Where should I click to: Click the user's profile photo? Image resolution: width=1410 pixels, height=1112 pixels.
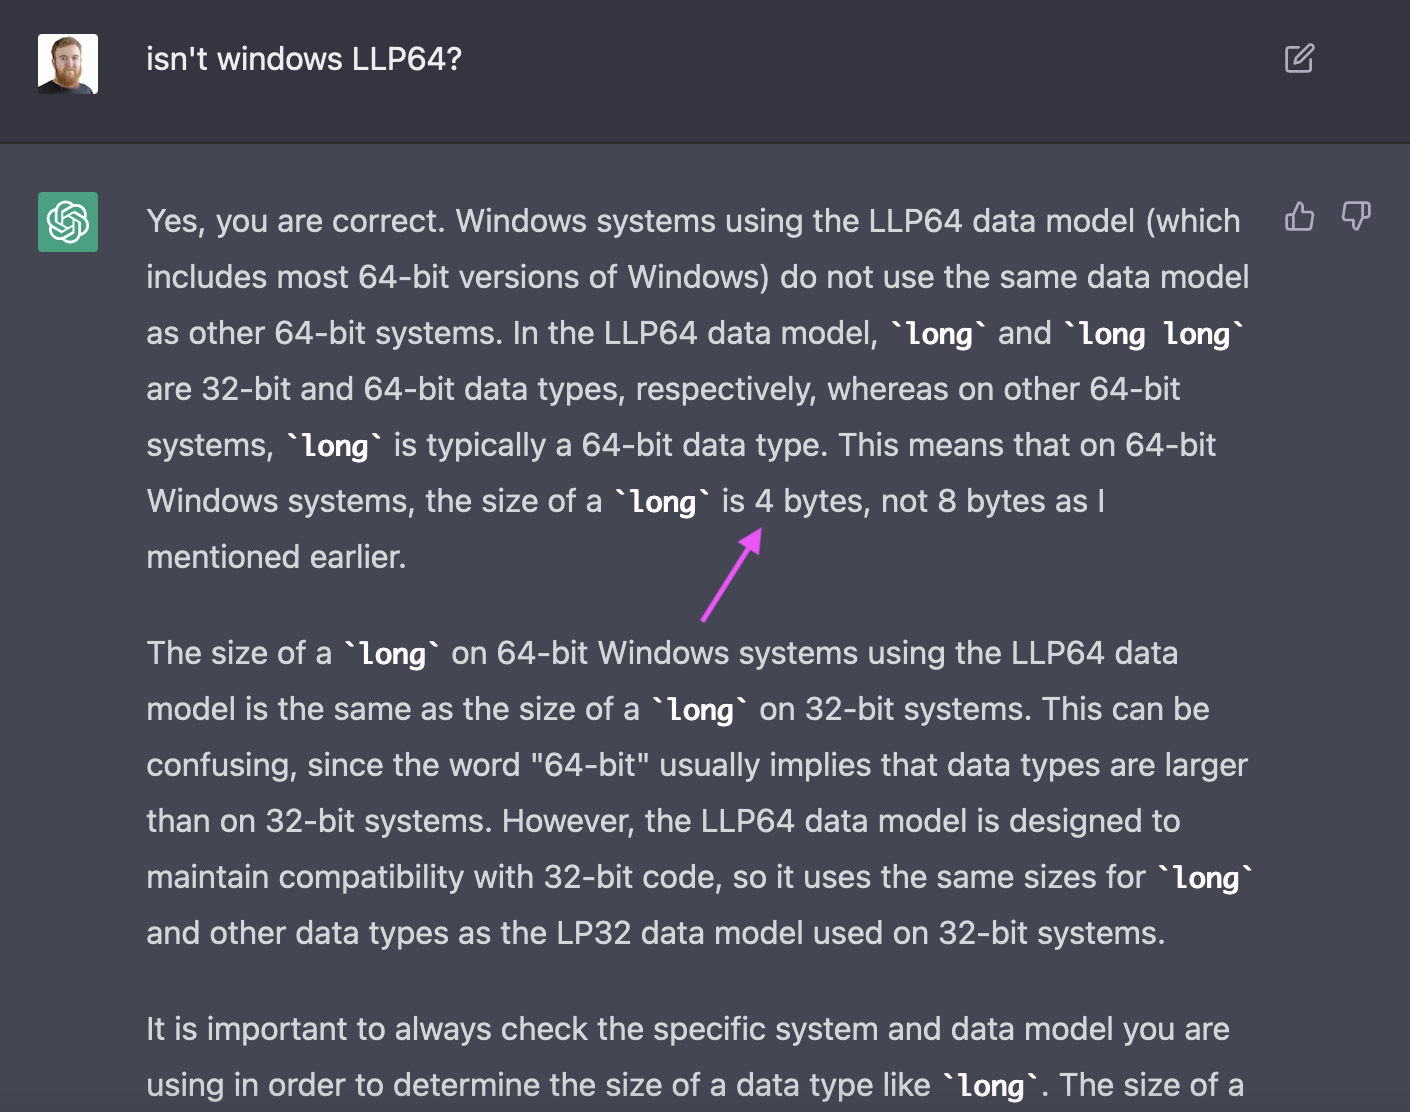point(68,64)
